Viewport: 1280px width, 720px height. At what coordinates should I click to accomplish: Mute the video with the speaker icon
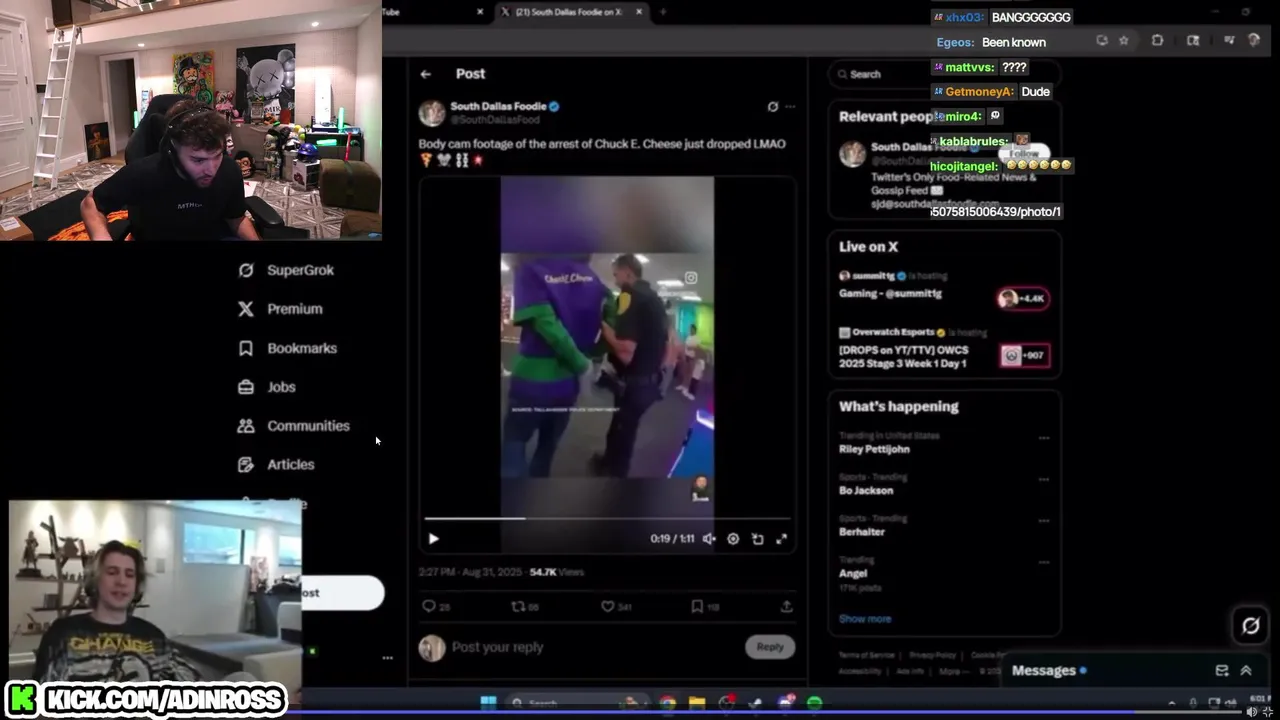pyautogui.click(x=709, y=539)
